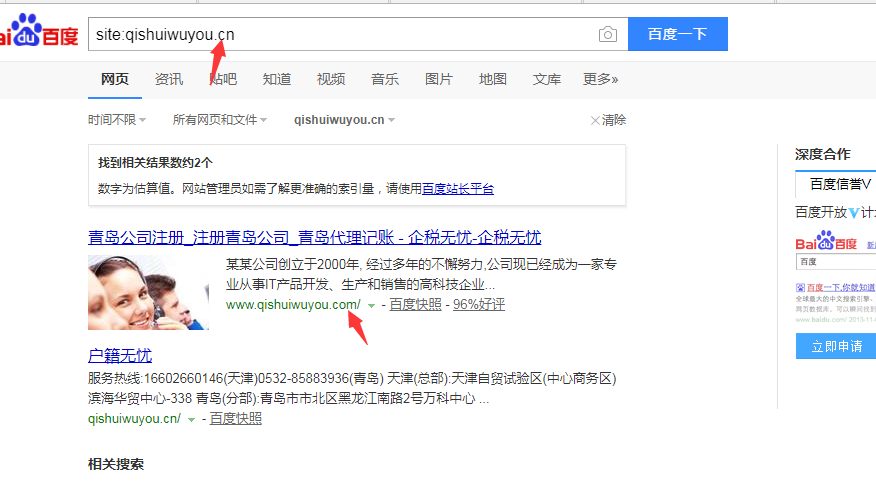Expand the qishuiwuyou.cn site filter
This screenshot has height=483, width=876.
[x=345, y=120]
